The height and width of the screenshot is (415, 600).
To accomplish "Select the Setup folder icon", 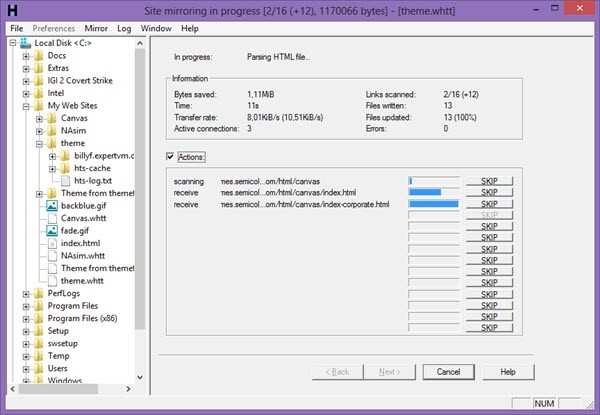I will [39, 331].
